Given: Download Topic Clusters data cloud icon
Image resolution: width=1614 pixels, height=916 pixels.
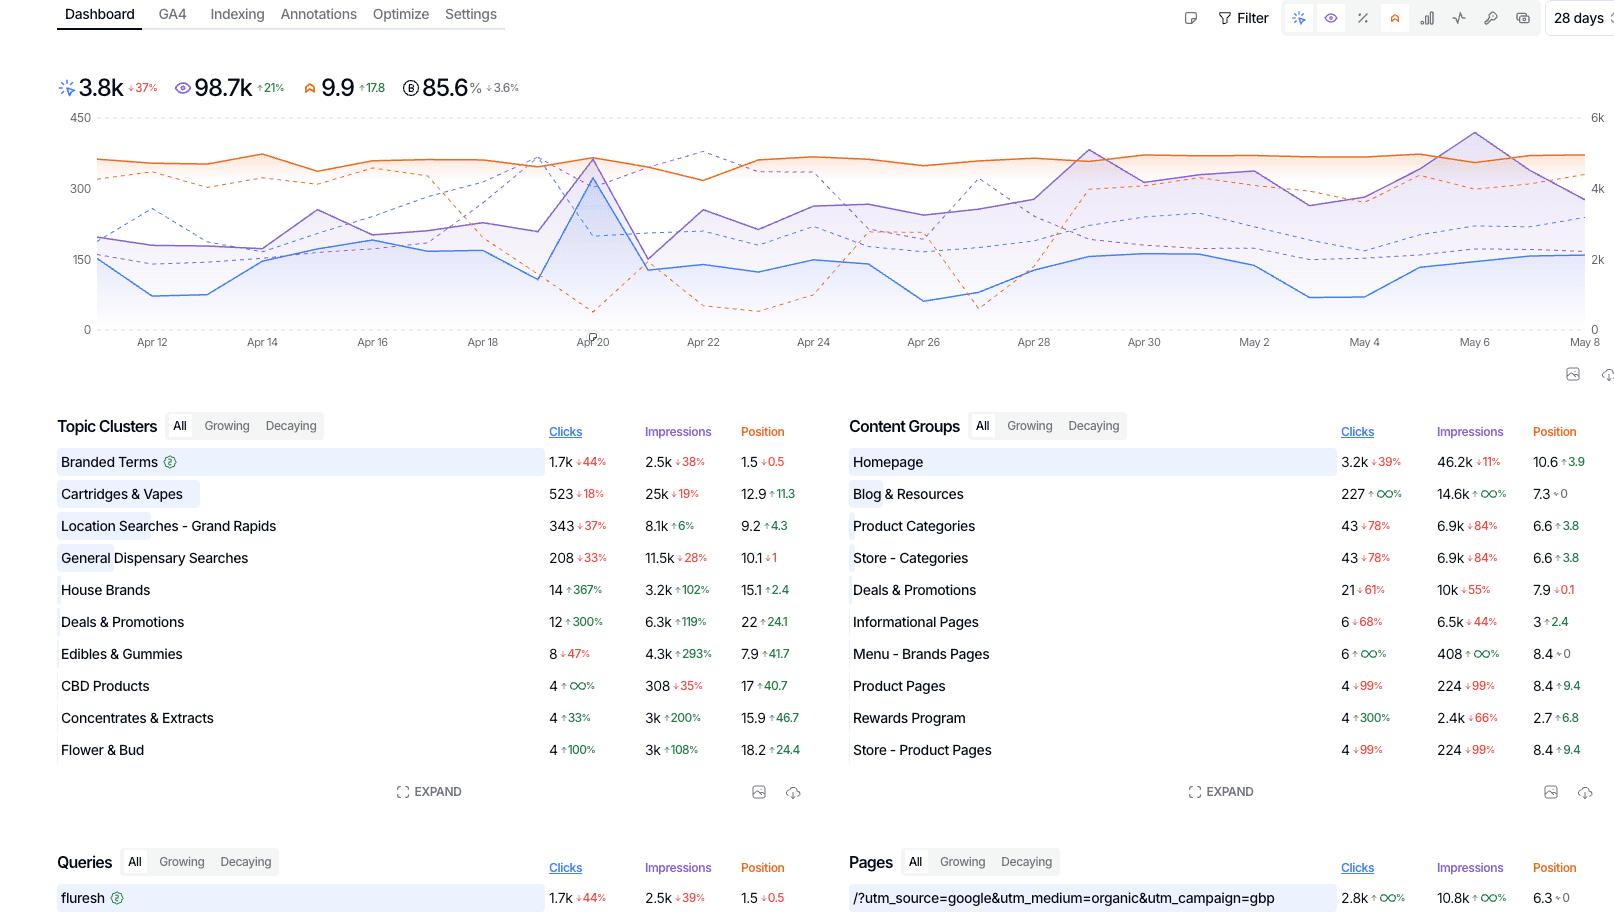Looking at the screenshot, I should pyautogui.click(x=793, y=792).
